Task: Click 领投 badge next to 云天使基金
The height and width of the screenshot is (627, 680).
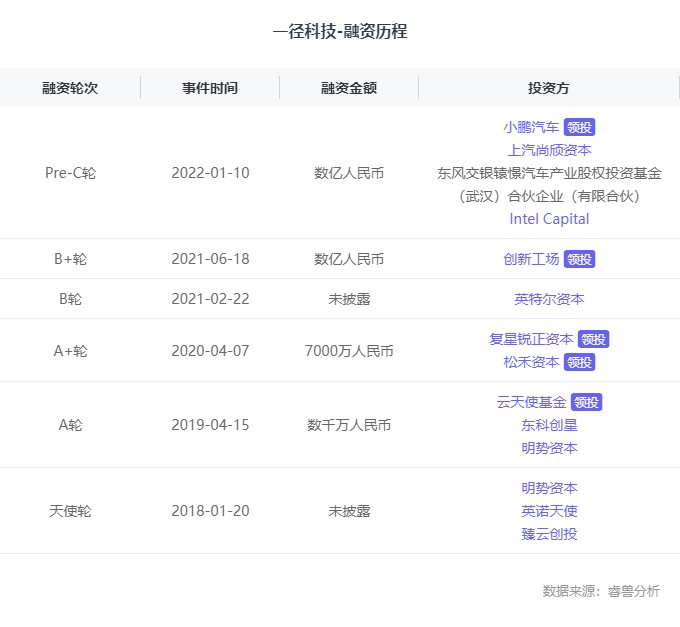Action: click(x=586, y=402)
